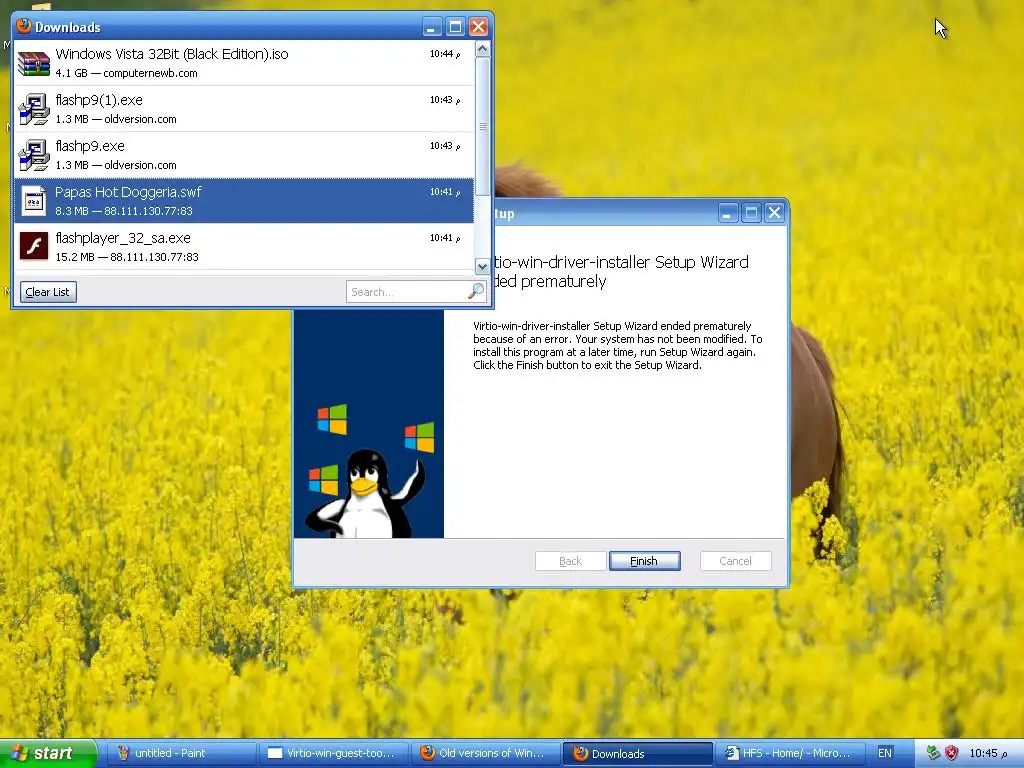
Task: Select the Windows Vista 32Bit (Black Edition).iso row
Action: pyautogui.click(x=244, y=63)
